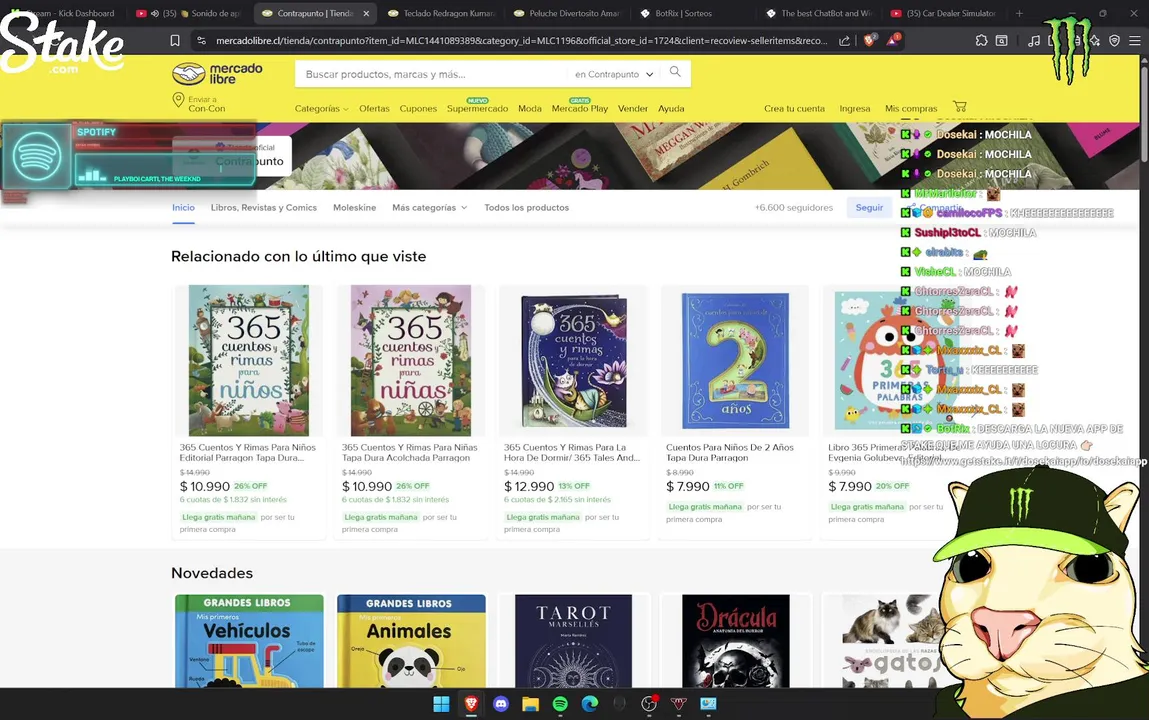This screenshot has width=1149, height=720.
Task: Click the browser address bar URL
Action: [x=521, y=41]
